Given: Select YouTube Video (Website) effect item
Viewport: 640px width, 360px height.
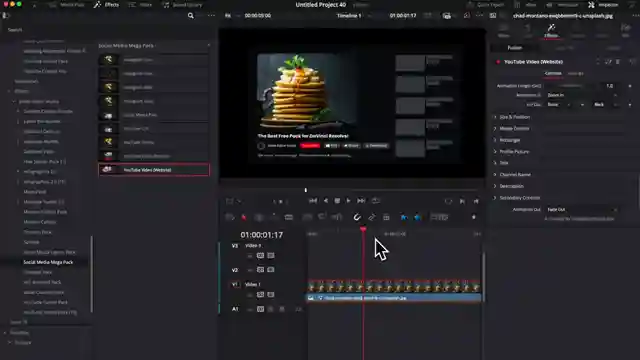Looking at the screenshot, I should point(154,170).
